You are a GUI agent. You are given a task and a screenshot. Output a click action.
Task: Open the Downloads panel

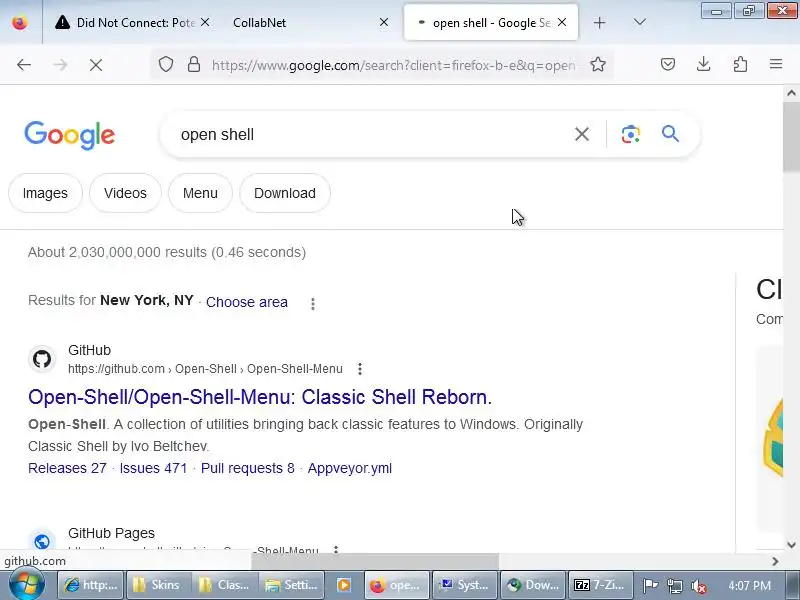pyautogui.click(x=704, y=64)
